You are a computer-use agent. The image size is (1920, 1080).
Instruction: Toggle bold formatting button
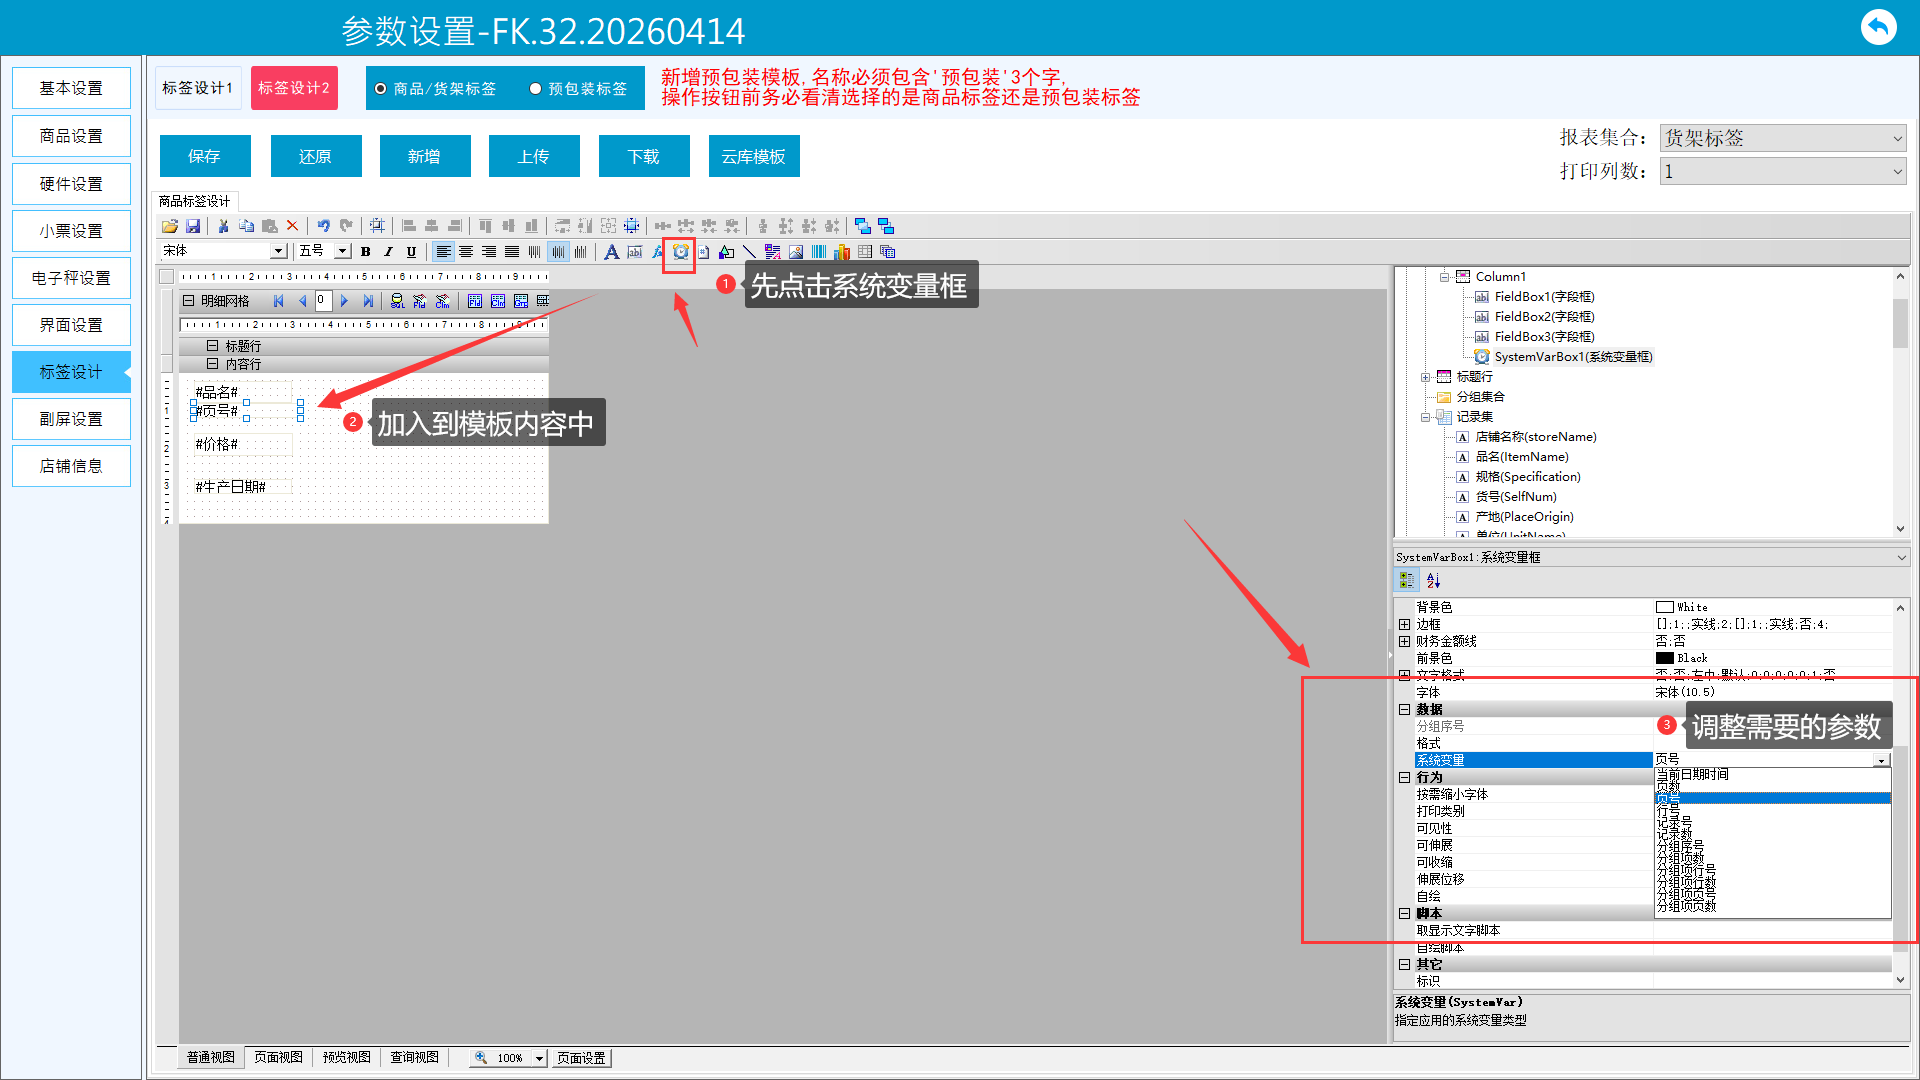coord(366,252)
